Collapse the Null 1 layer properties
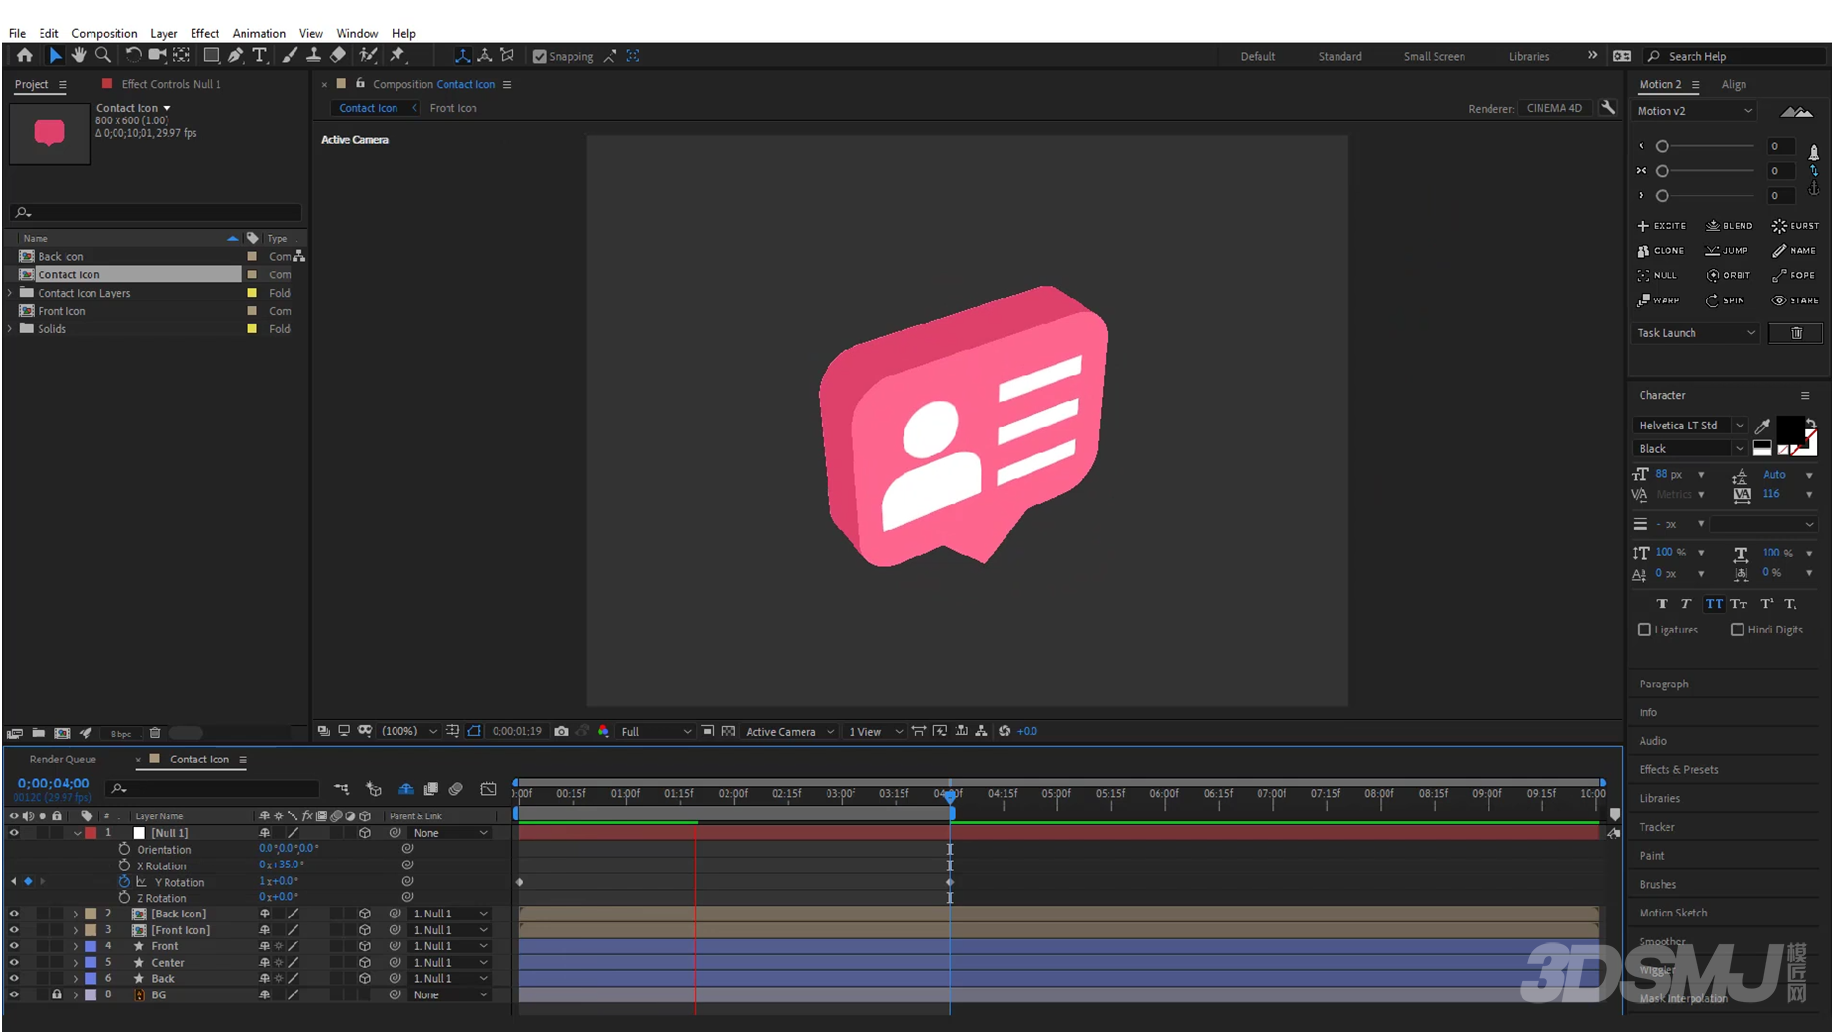Viewport: 1834px width, 1034px height. coord(77,834)
